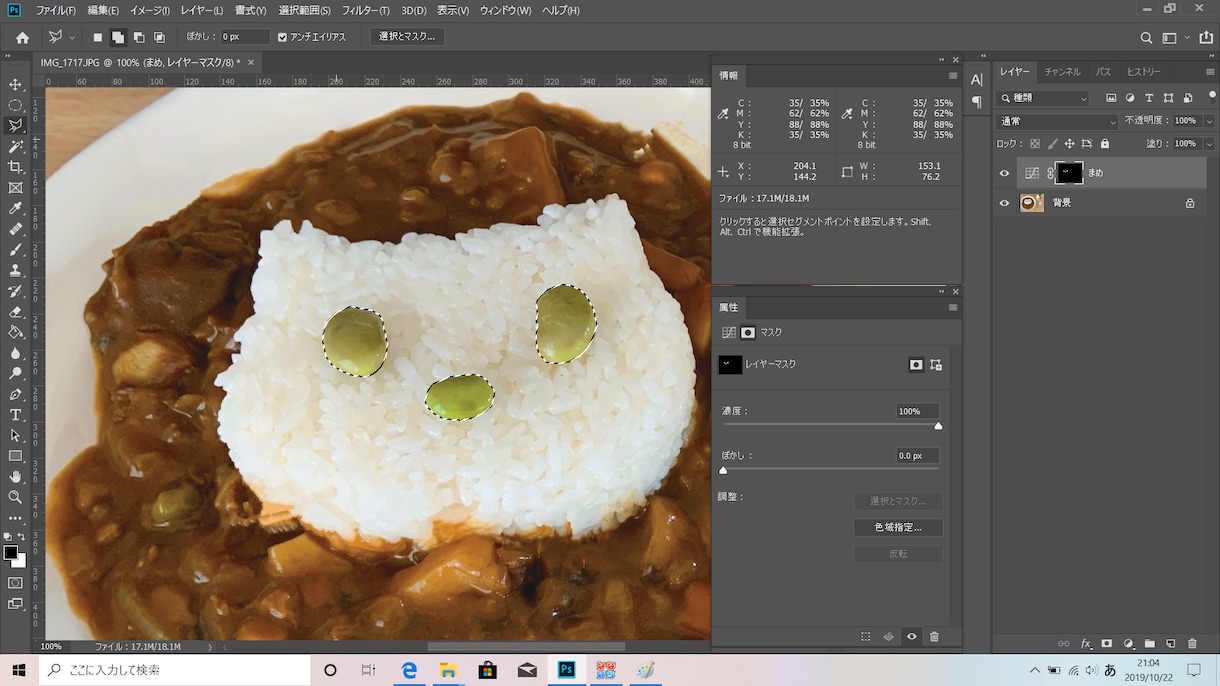Open the 選択範囲(S) menu

pos(304,10)
